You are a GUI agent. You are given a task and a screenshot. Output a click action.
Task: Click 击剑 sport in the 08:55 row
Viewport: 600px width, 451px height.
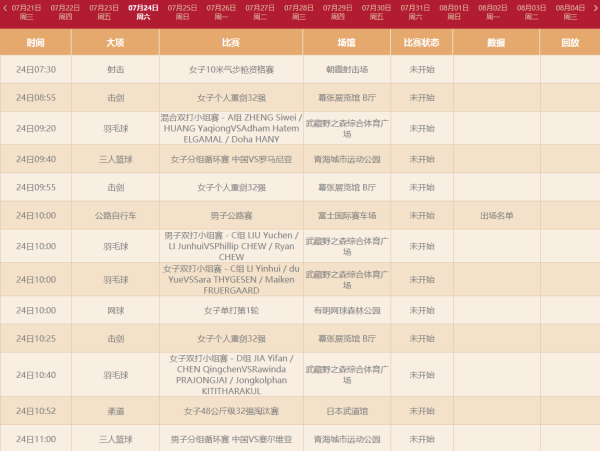116,98
